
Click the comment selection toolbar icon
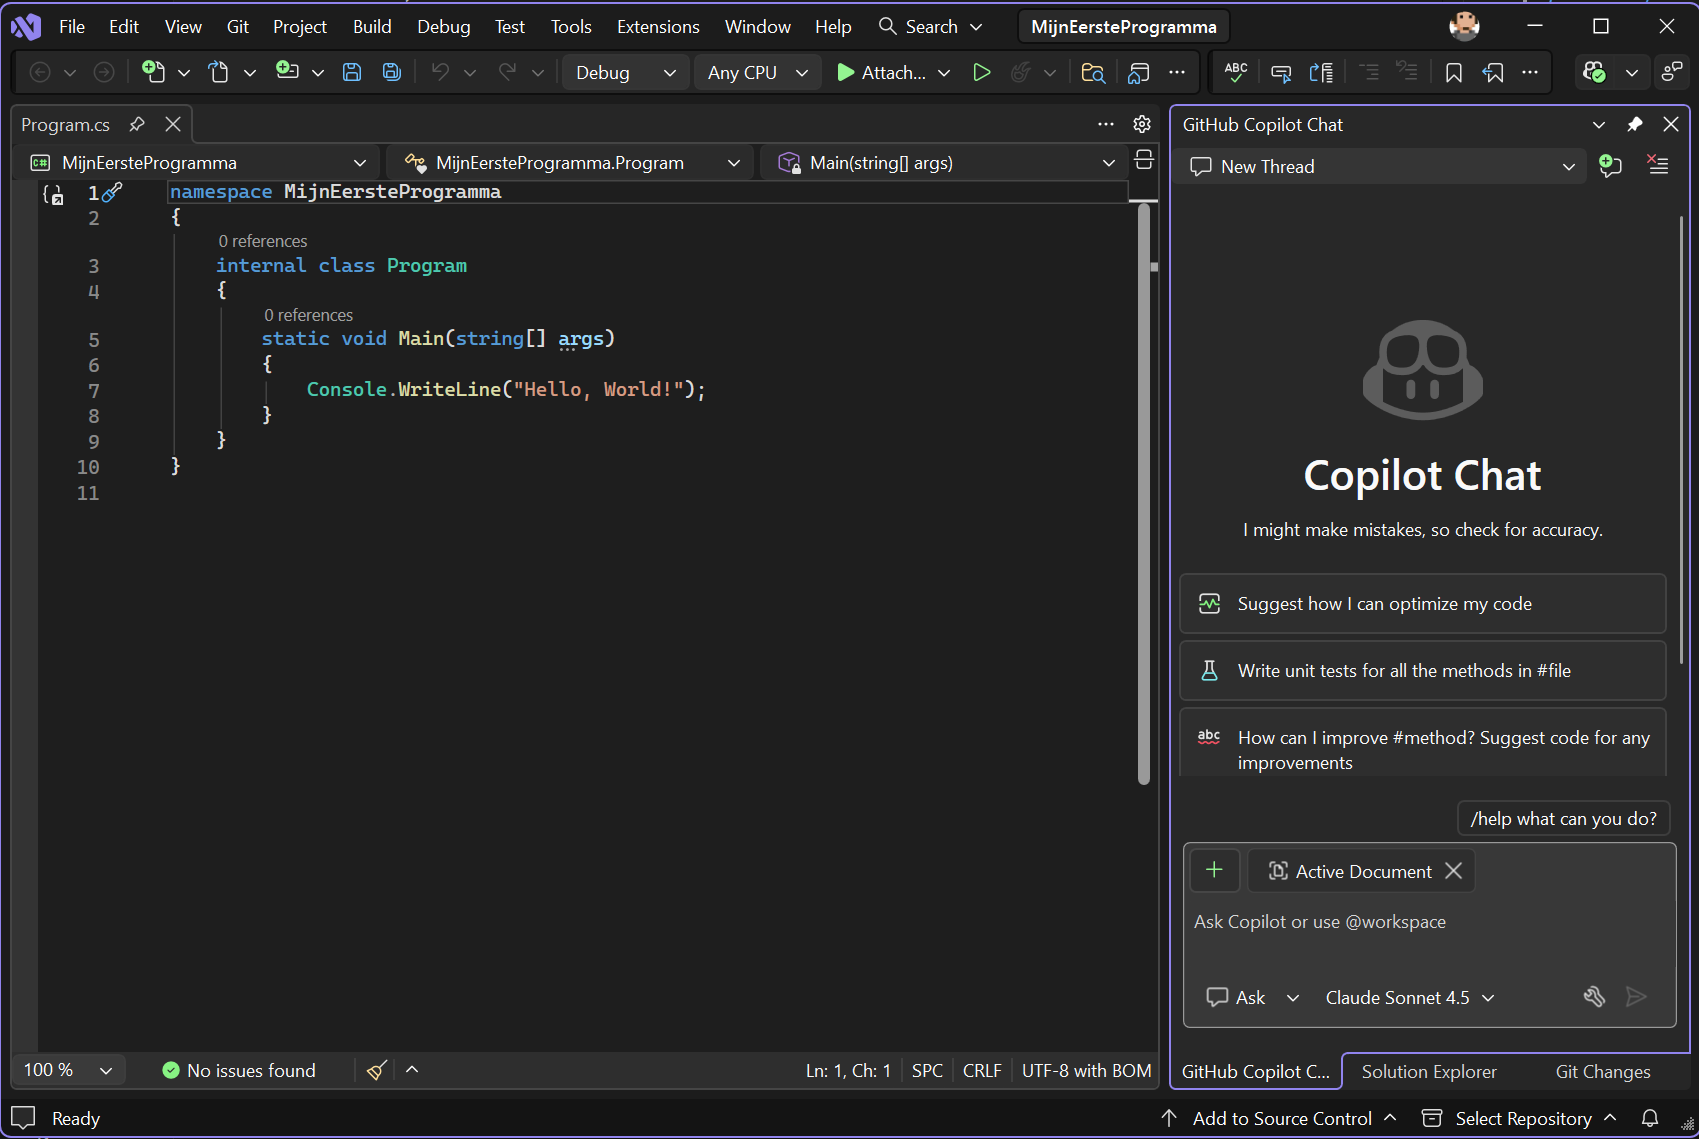pyautogui.click(x=1281, y=72)
